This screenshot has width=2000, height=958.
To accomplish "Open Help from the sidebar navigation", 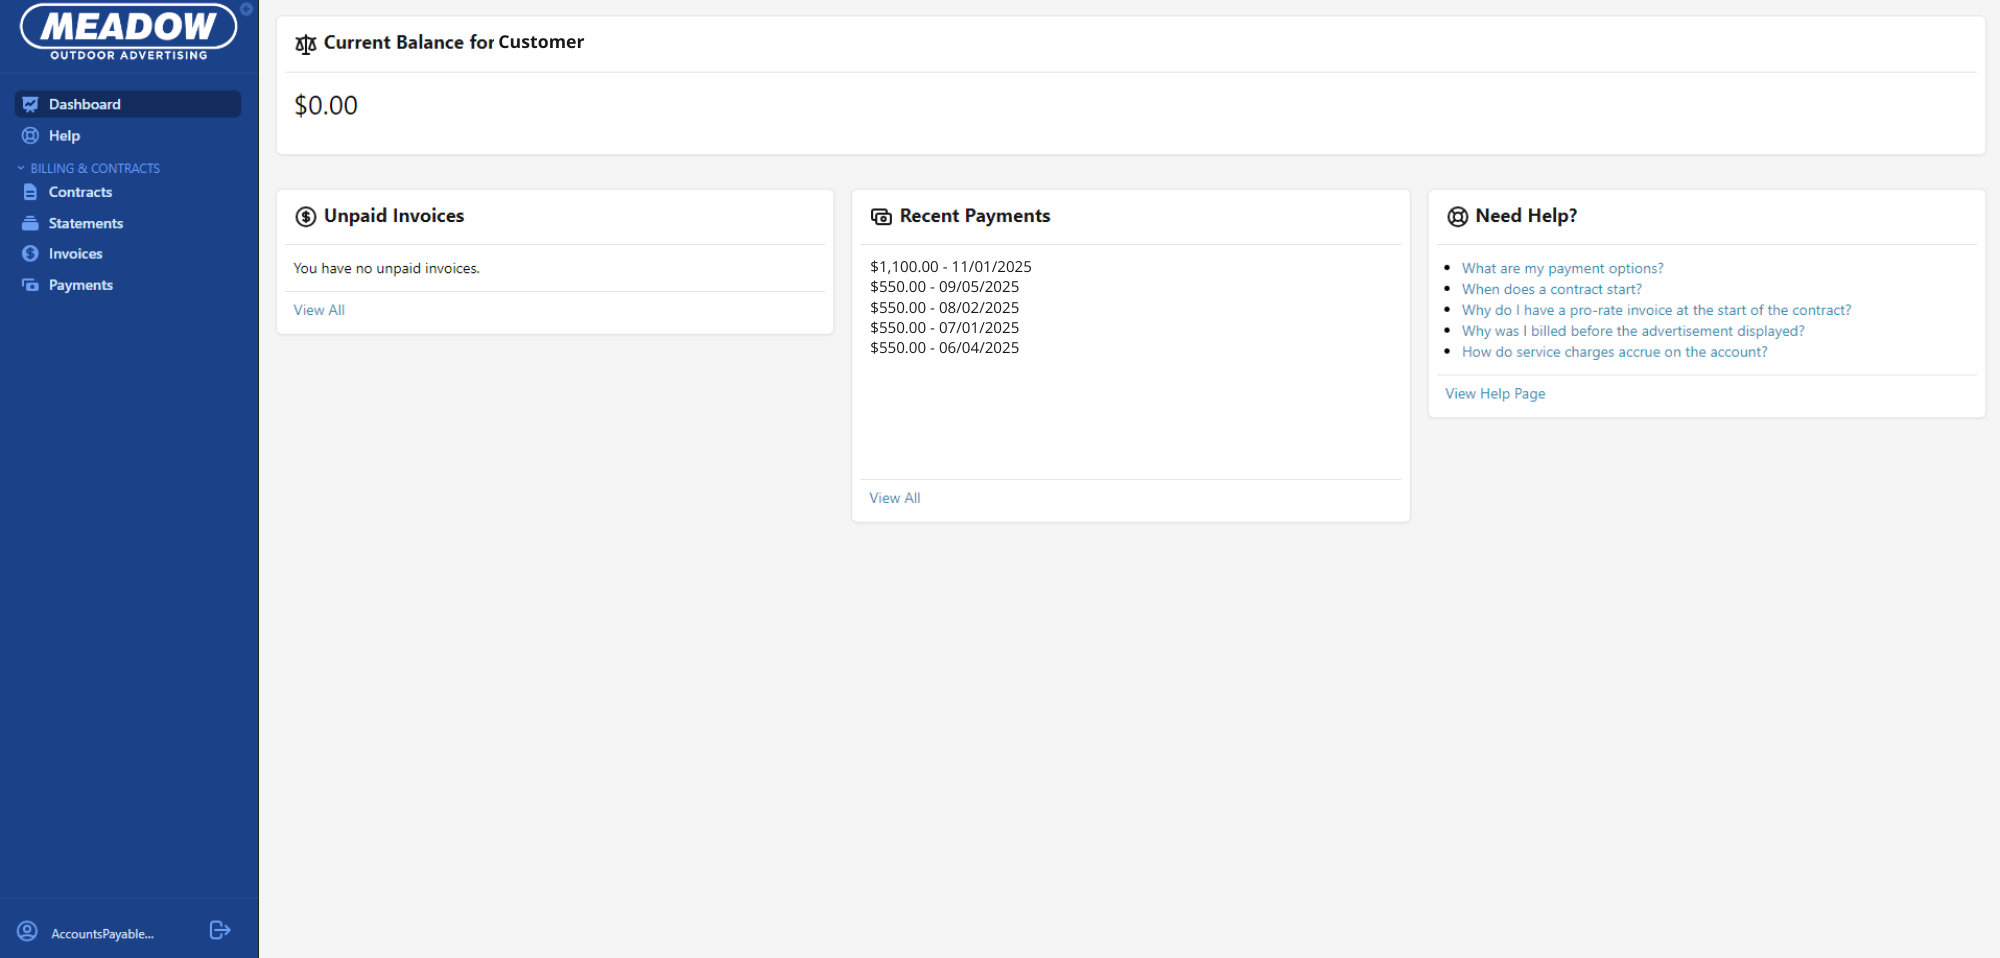I will pos(64,135).
